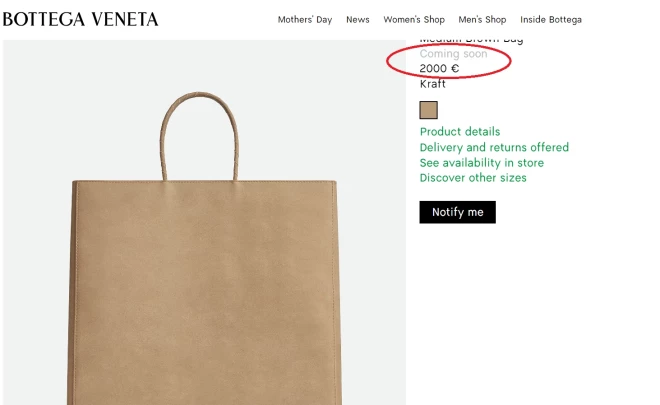This screenshot has width=660, height=405.
Task: Click the Bottega Veneta logo
Action: pos(80,19)
